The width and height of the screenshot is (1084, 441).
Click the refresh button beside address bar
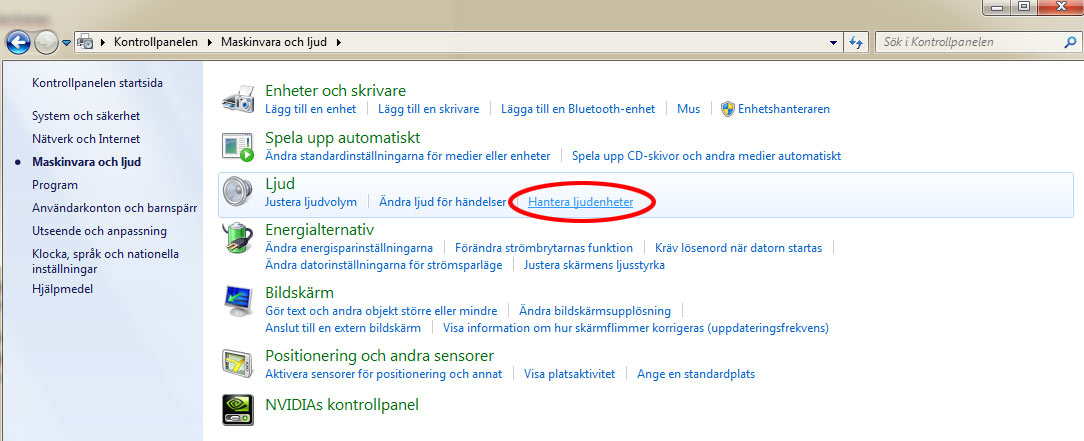point(856,42)
